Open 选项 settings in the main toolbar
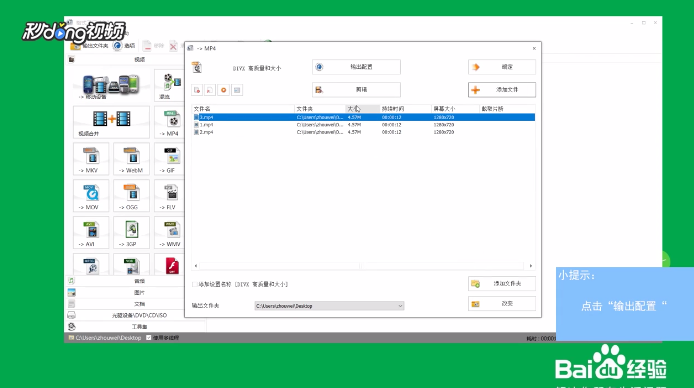 pyautogui.click(x=124, y=46)
